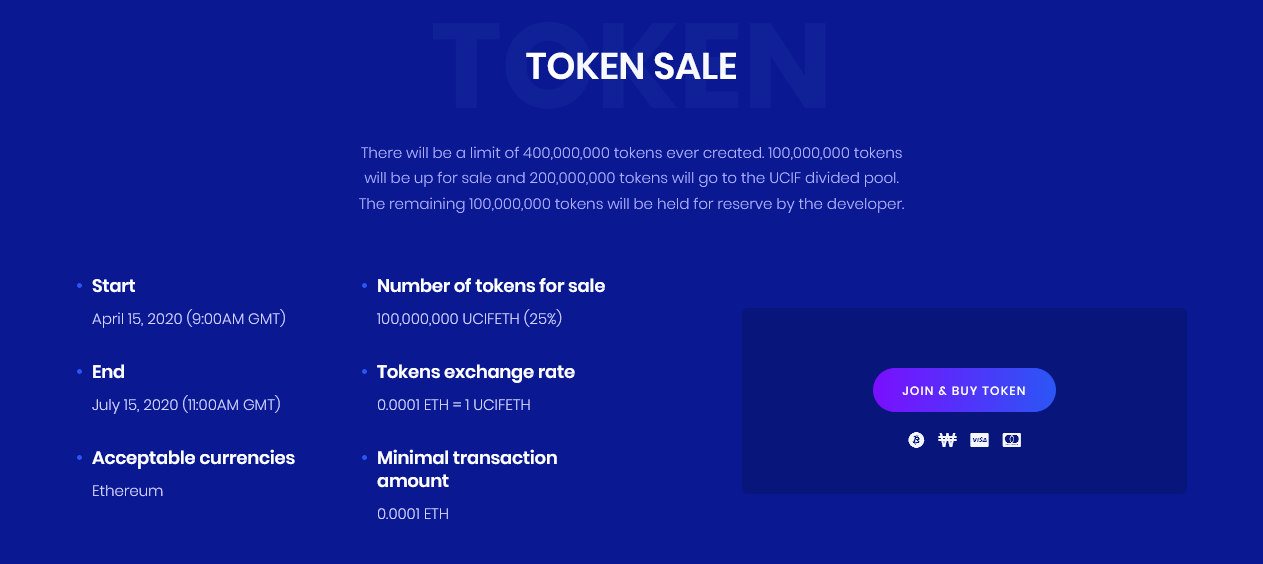
Task: Choose the Visa card icon
Action: pyautogui.click(x=979, y=440)
